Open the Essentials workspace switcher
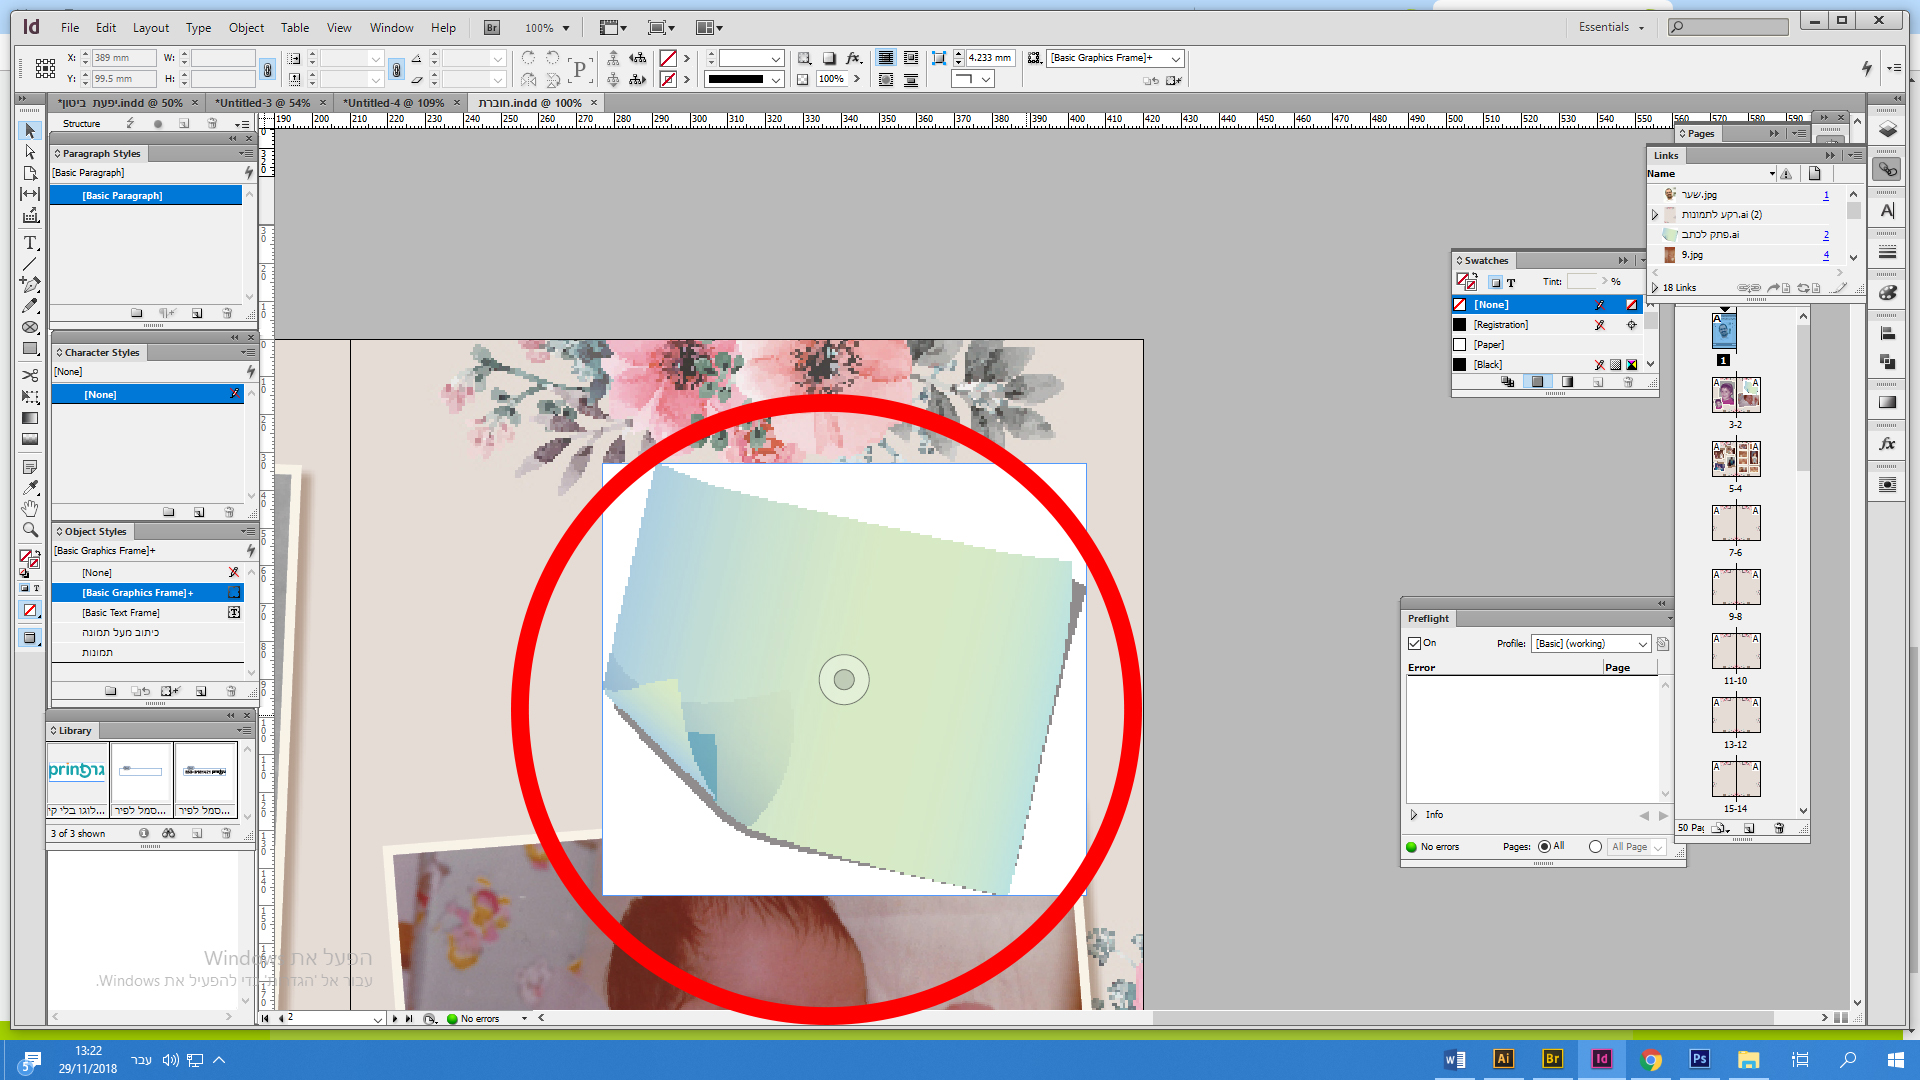The image size is (1920, 1080). point(1611,27)
